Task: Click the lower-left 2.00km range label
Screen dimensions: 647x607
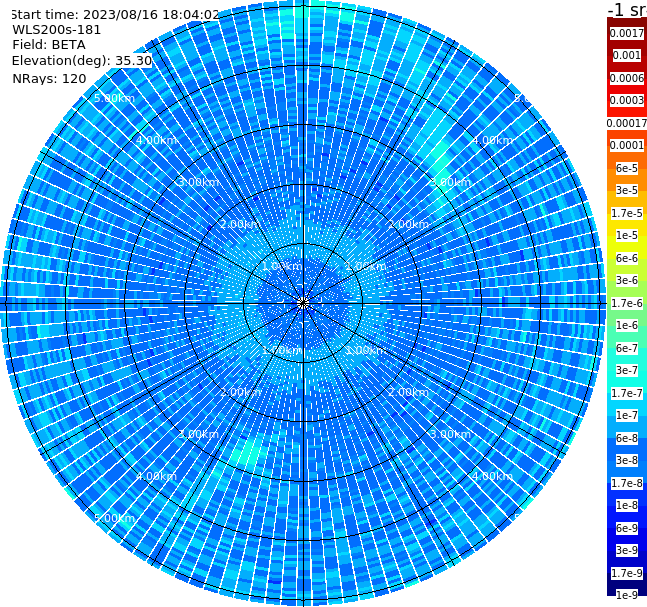Action: (x=241, y=392)
